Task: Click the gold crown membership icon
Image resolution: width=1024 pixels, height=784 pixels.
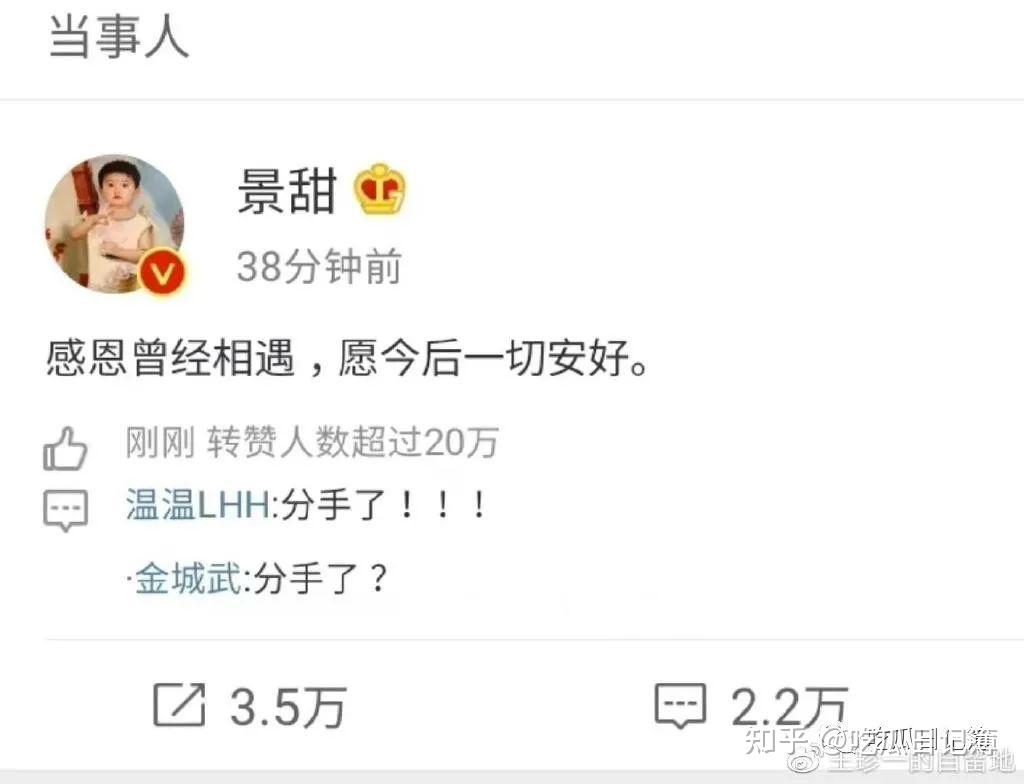Action: tap(379, 189)
